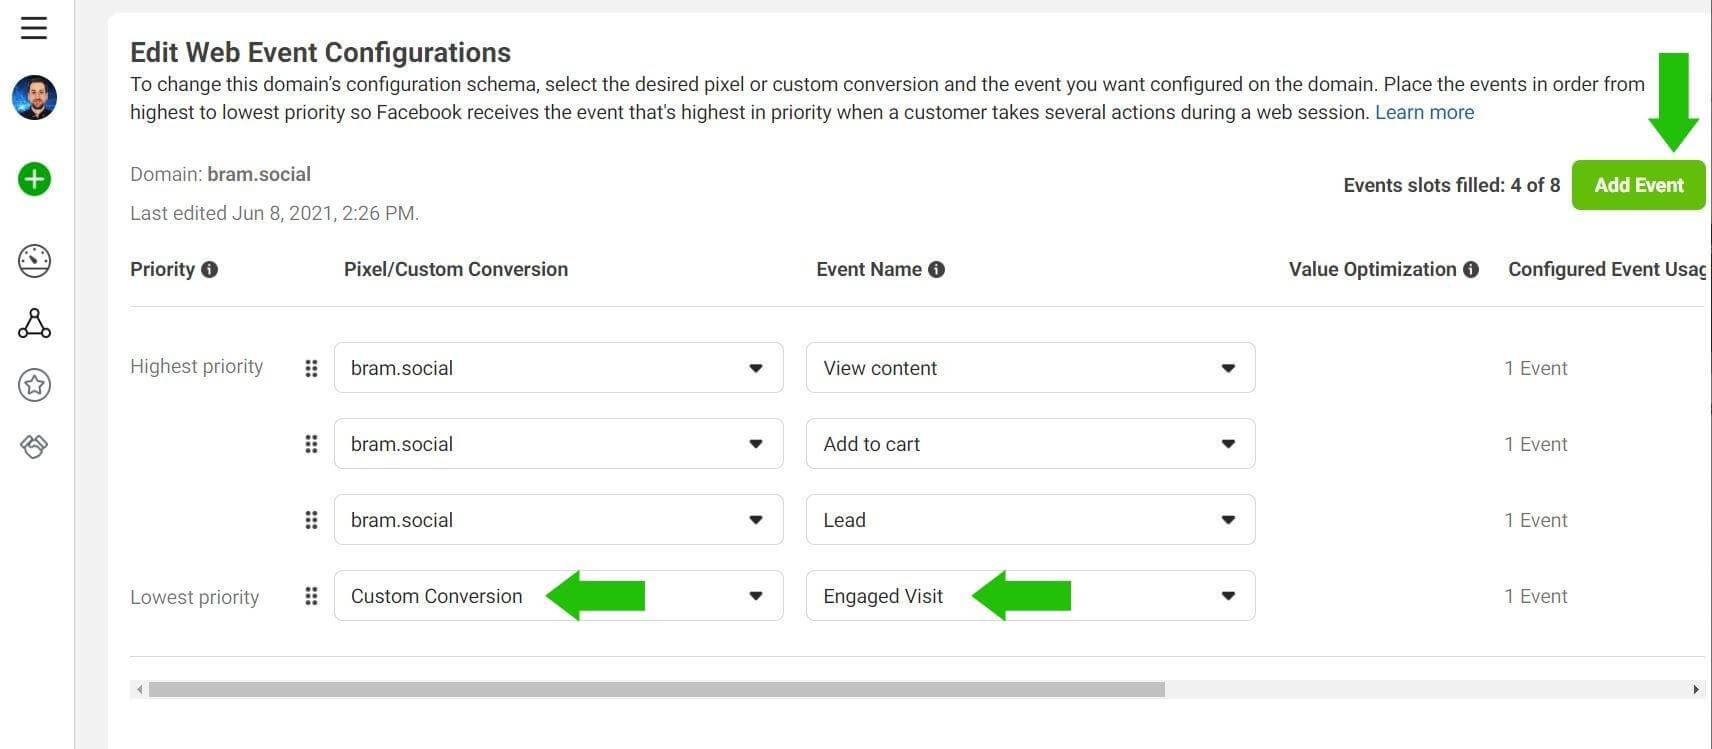Click the green plus create icon

click(34, 180)
